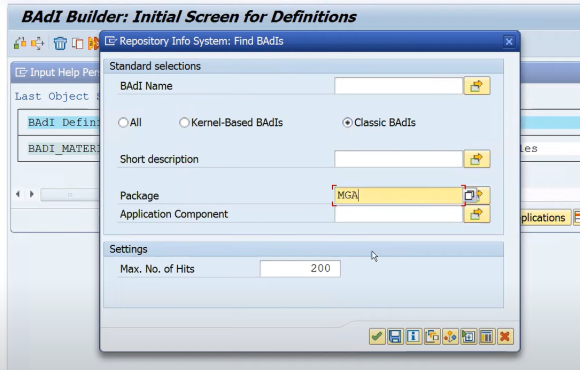Image resolution: width=580 pixels, height=370 pixels.
Task: Click the green-and-orange squares icon in BAdI Builder toolbar
Action: tap(20, 43)
